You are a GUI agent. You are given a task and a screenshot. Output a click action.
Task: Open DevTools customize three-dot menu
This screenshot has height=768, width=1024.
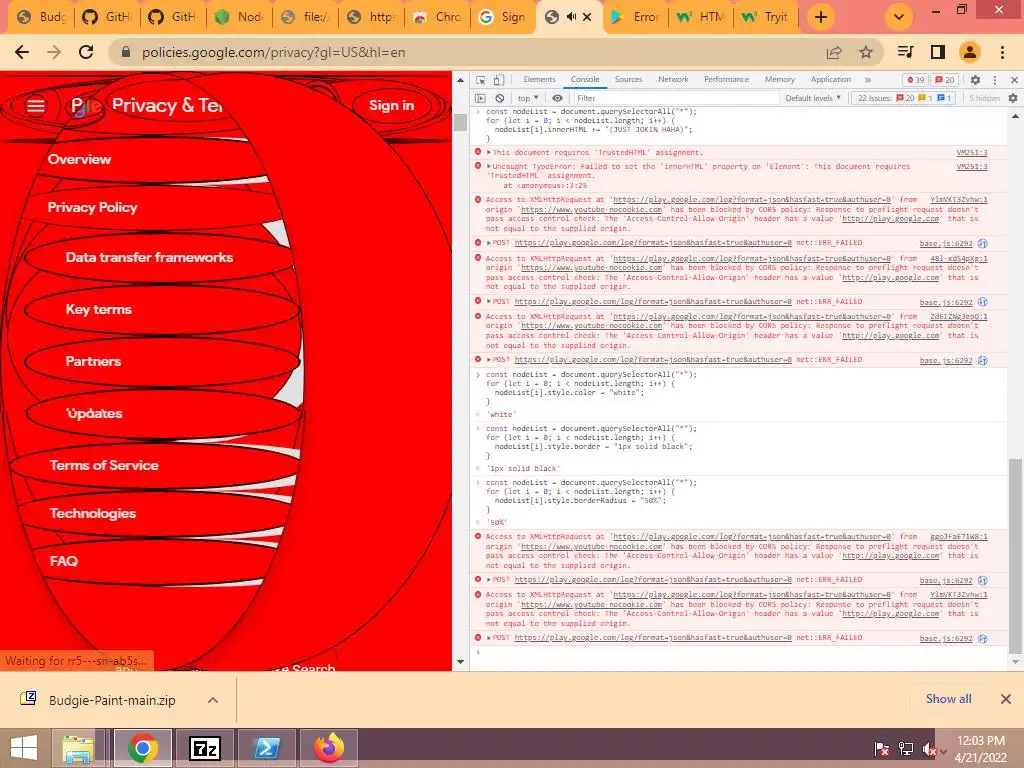[x=995, y=80]
